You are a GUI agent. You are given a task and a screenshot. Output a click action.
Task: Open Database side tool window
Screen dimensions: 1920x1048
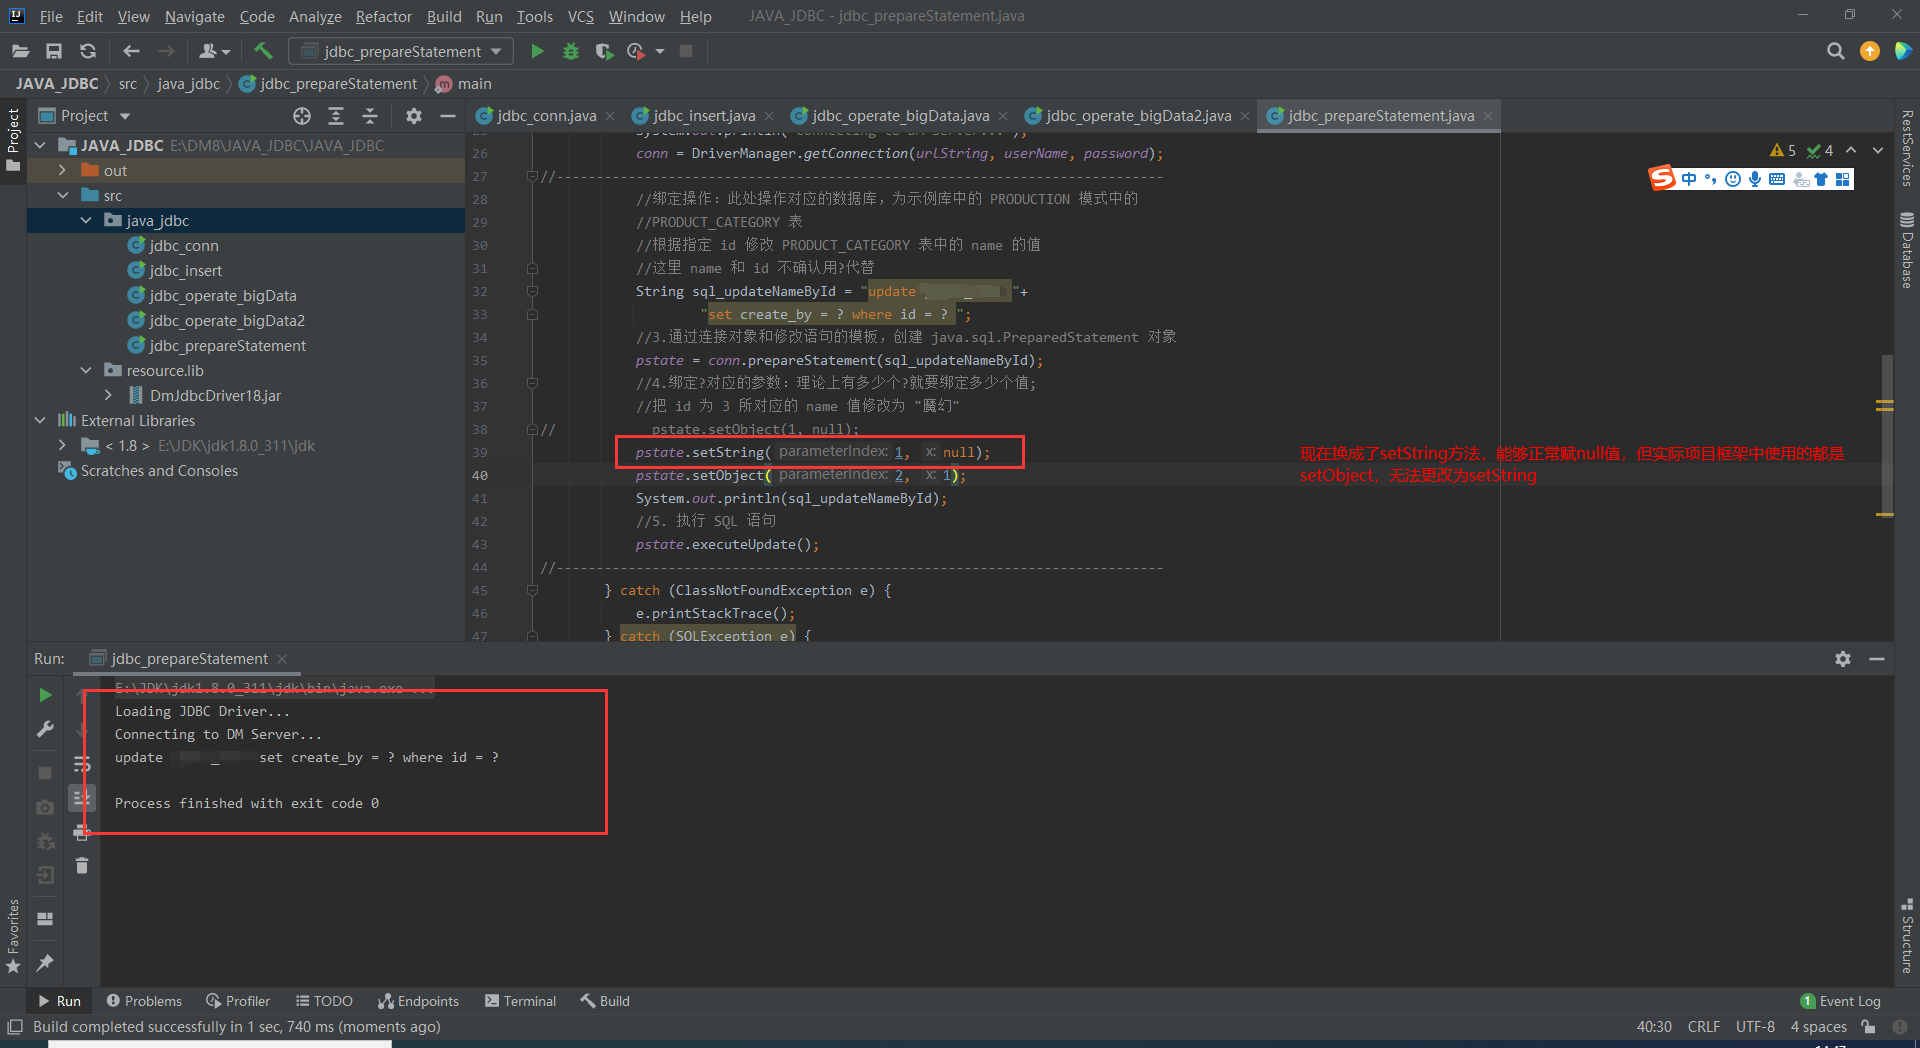point(1907,250)
